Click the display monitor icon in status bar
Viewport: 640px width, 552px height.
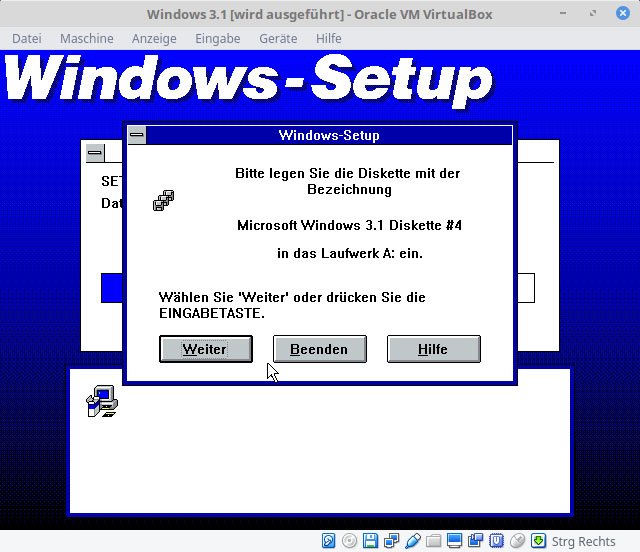454,541
